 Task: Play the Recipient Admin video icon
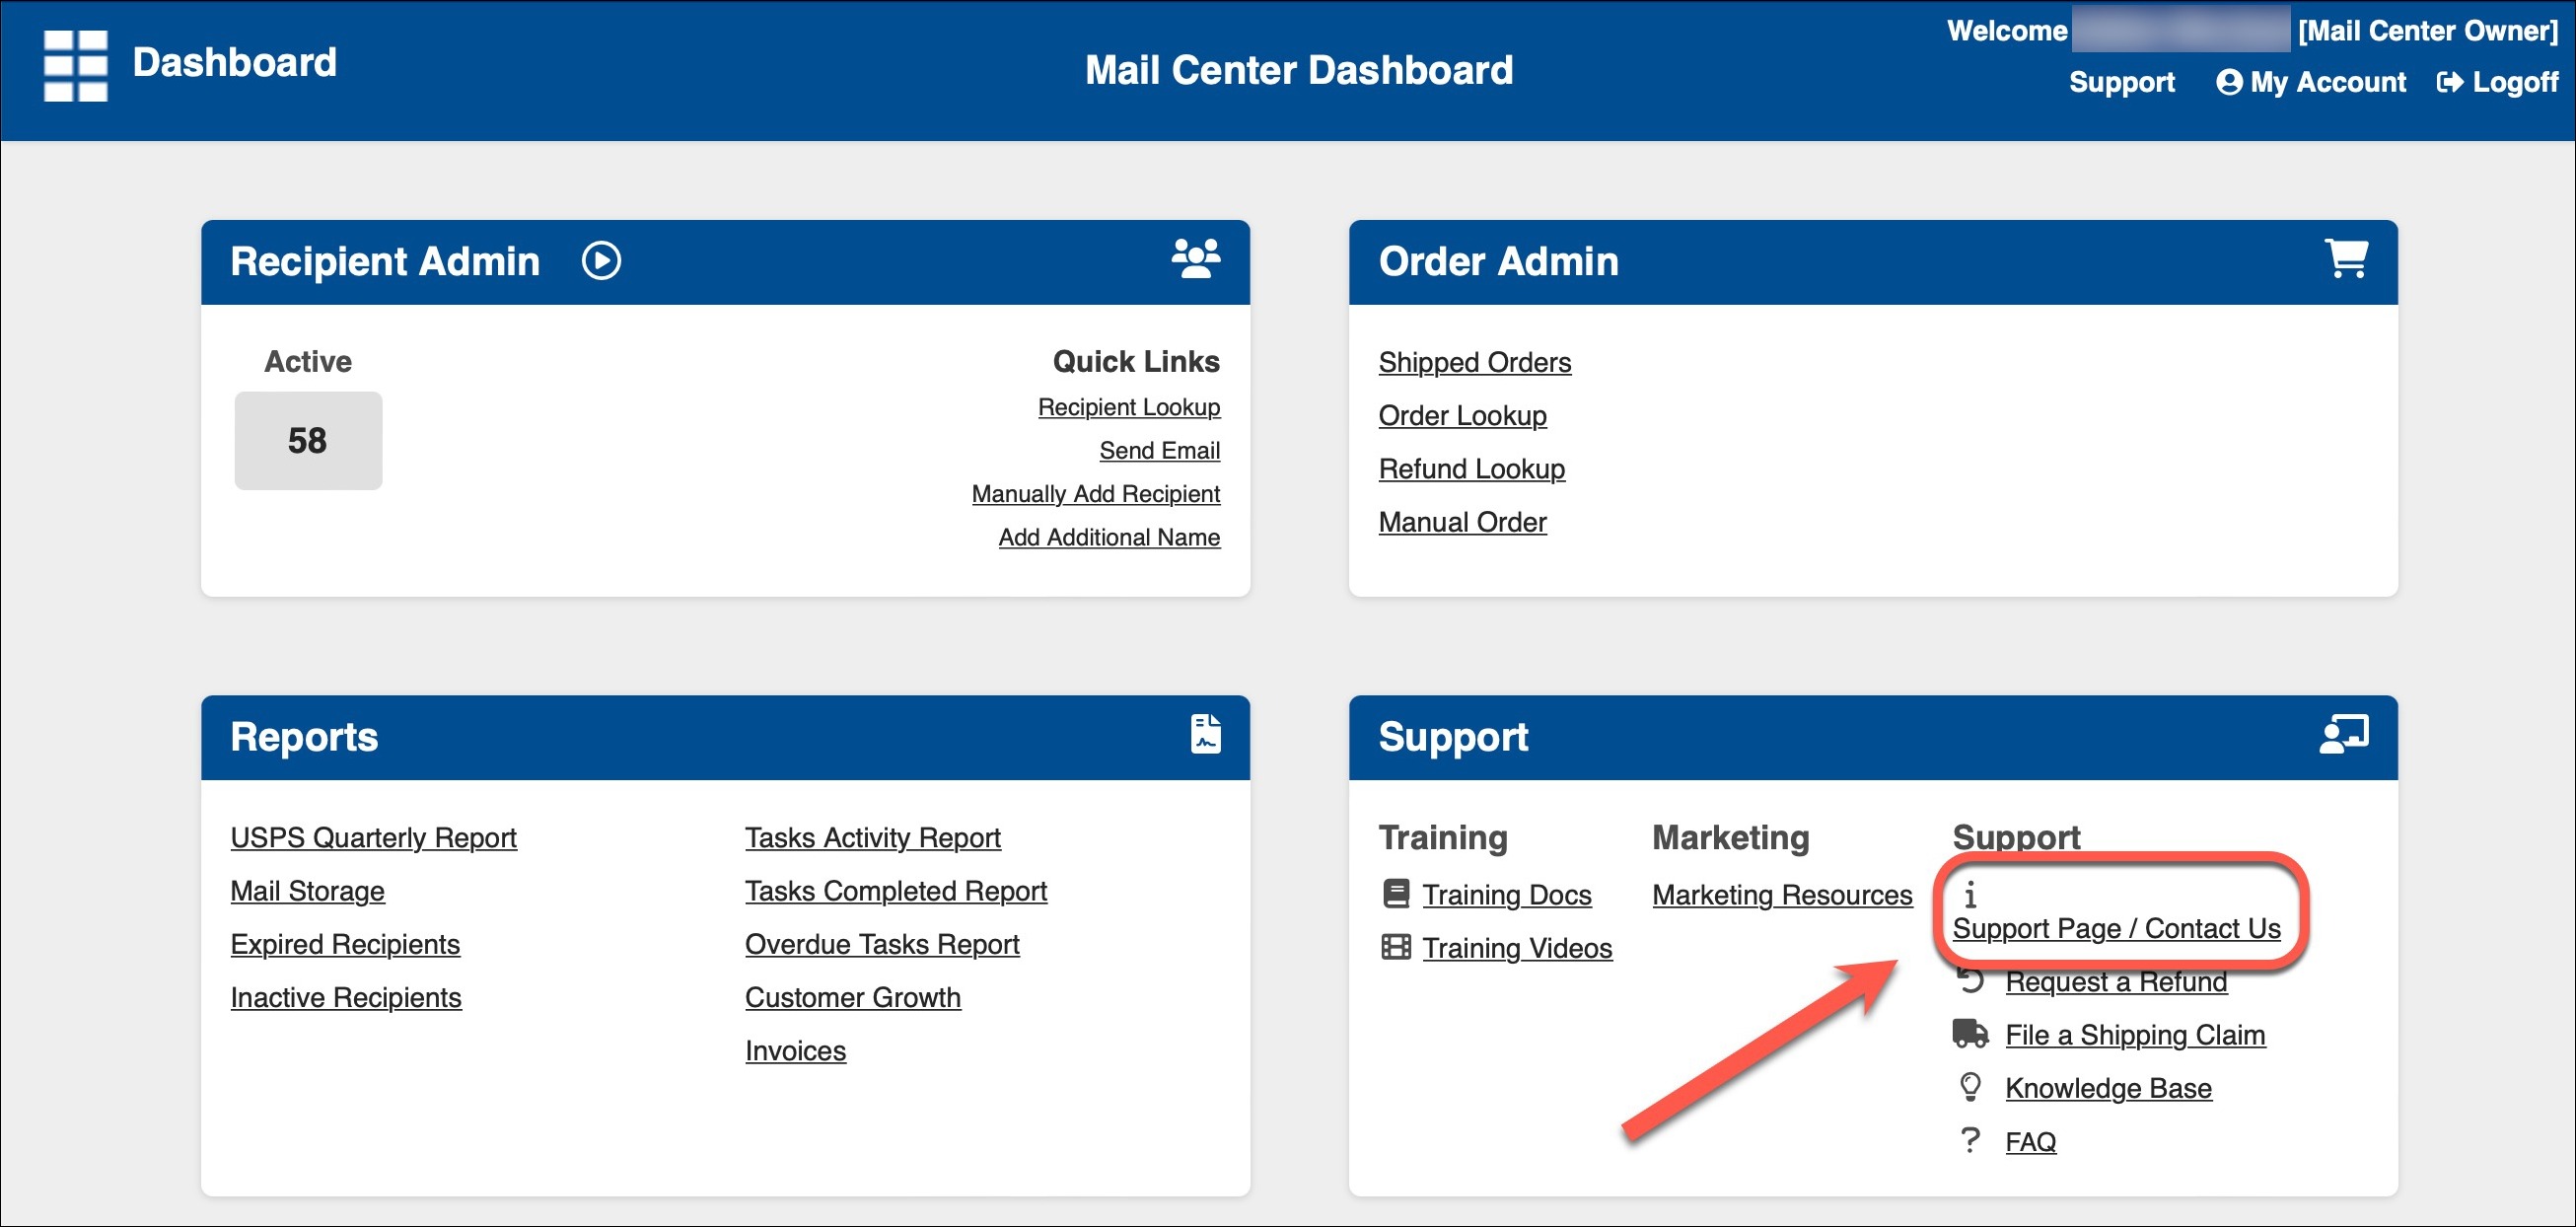(601, 261)
